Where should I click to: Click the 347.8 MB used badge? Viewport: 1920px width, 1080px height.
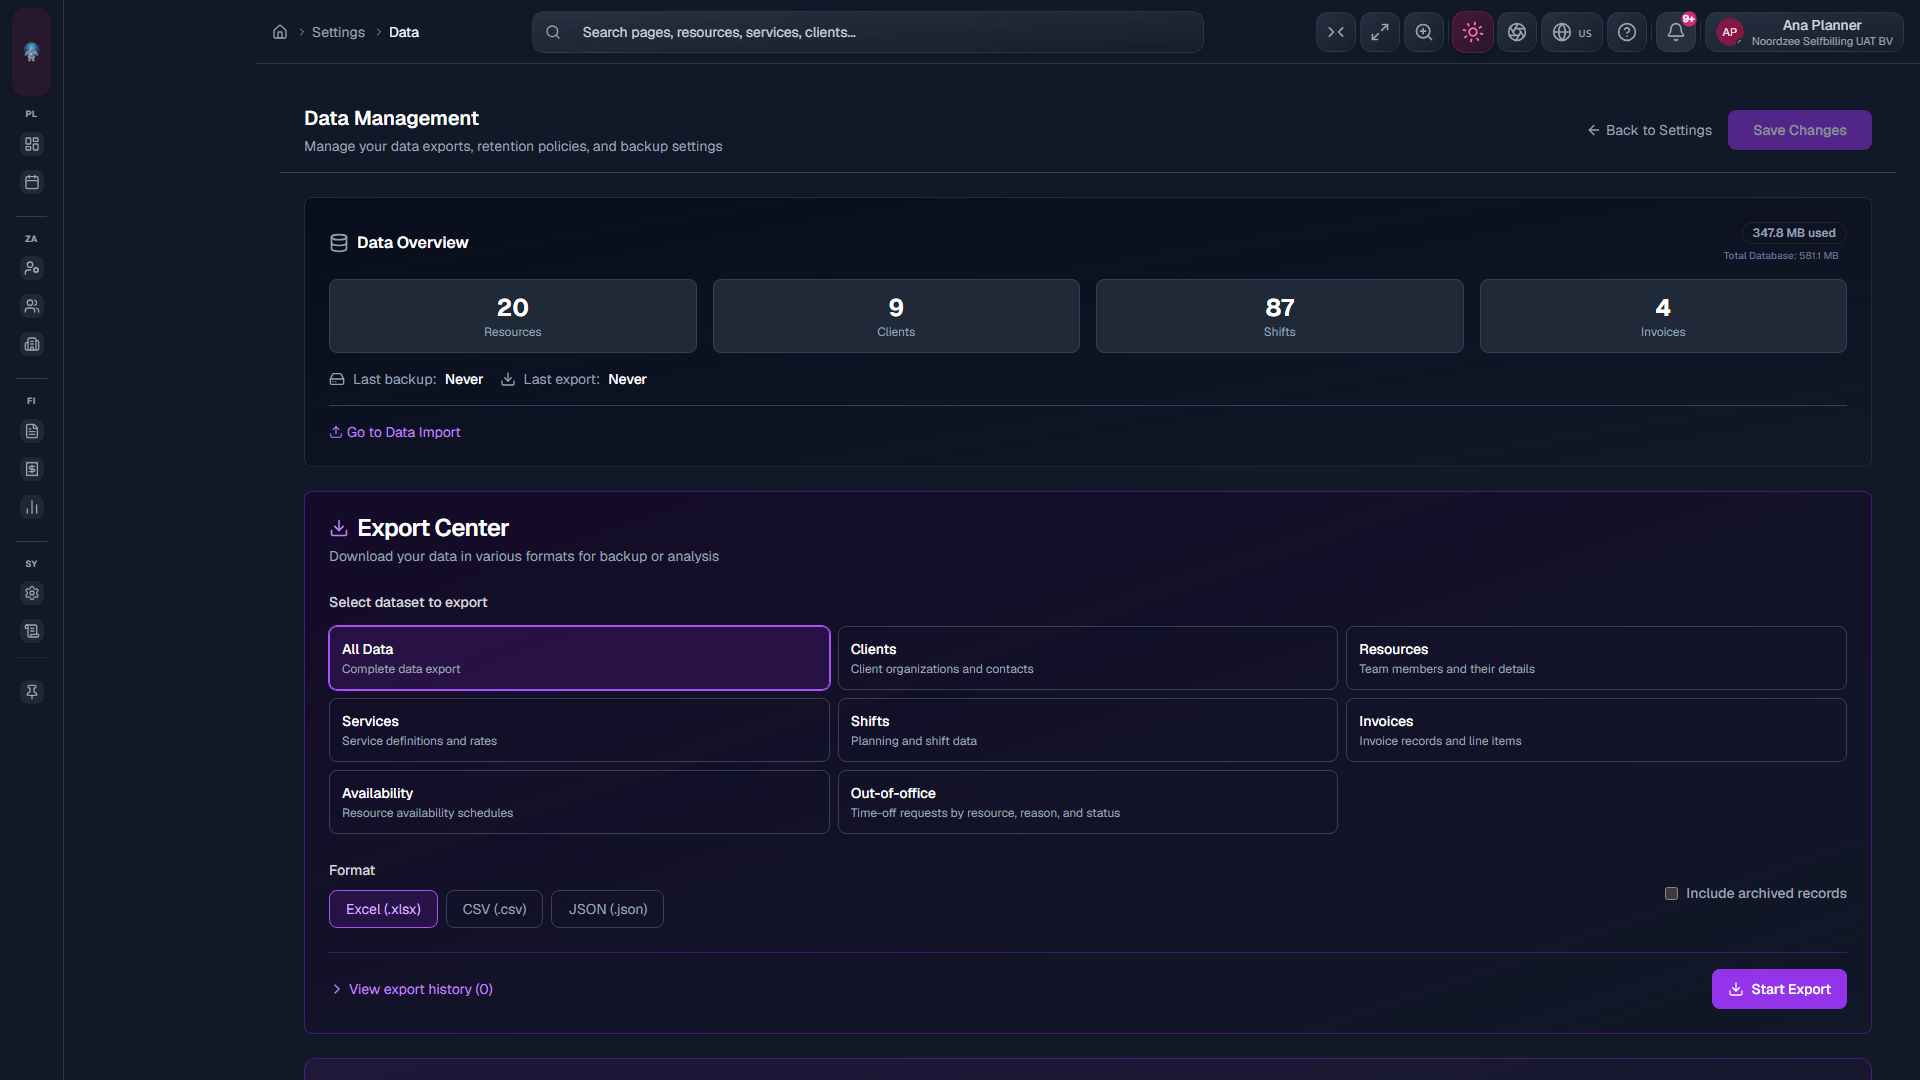tap(1794, 233)
